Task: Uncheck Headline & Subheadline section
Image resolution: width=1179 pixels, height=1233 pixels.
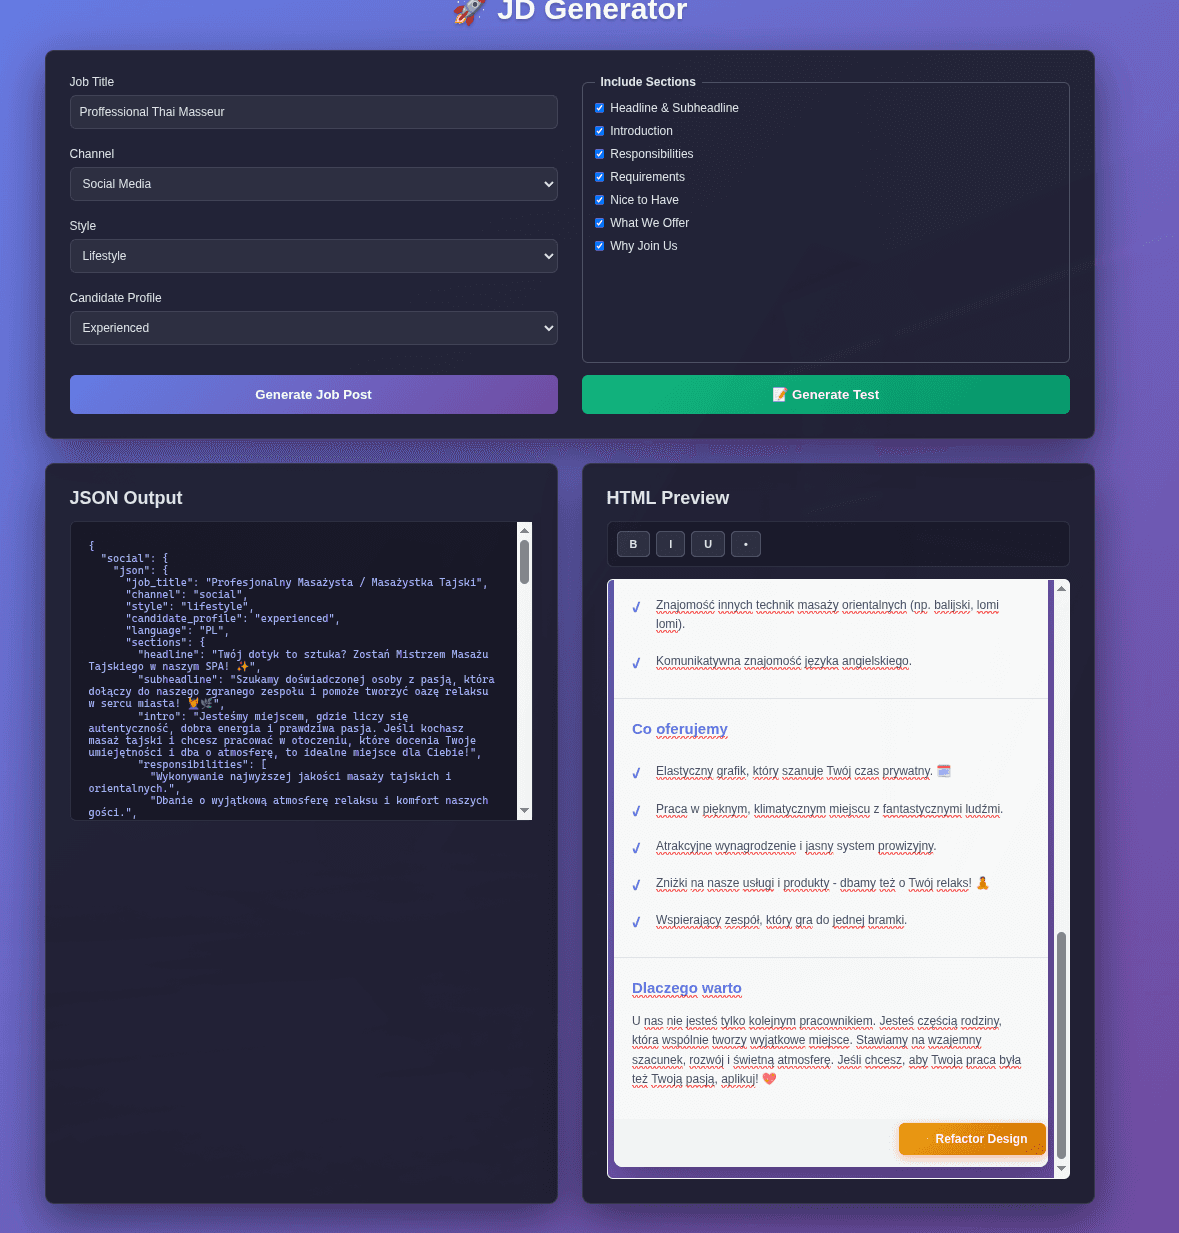Action: pyautogui.click(x=600, y=108)
